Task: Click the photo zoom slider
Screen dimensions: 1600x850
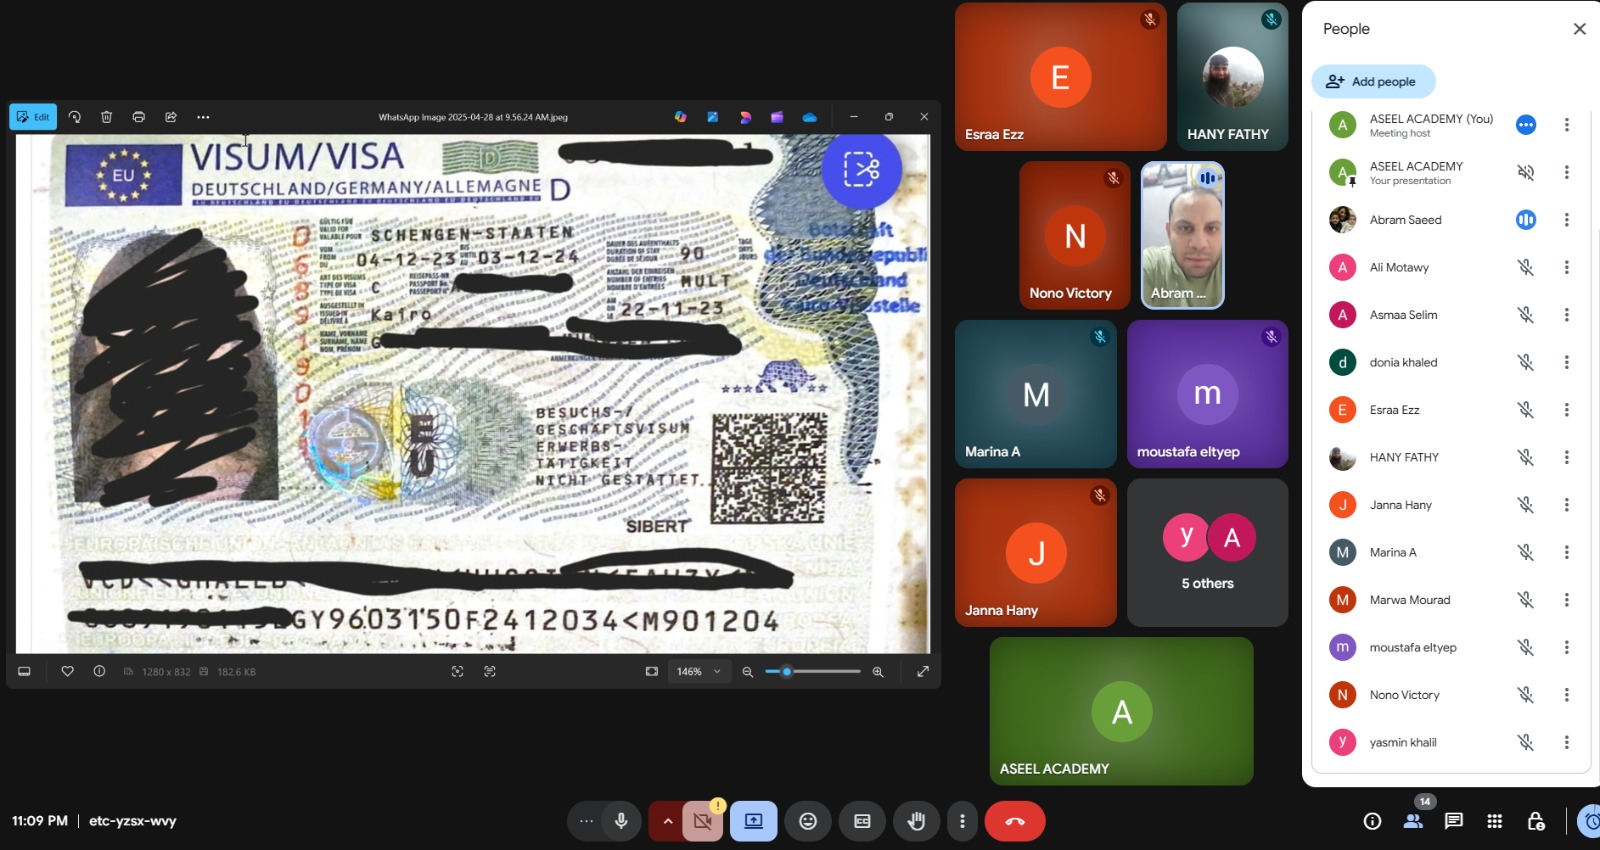Action: pyautogui.click(x=812, y=672)
